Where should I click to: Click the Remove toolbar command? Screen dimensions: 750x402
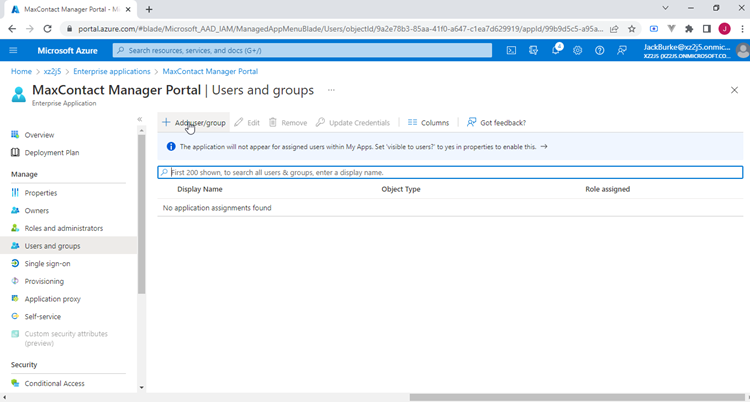point(288,123)
